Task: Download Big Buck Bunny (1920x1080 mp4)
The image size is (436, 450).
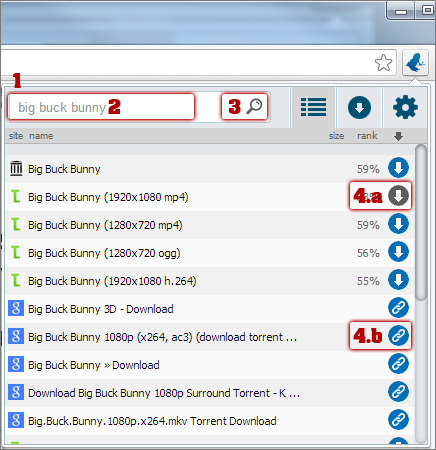Action: 398,196
